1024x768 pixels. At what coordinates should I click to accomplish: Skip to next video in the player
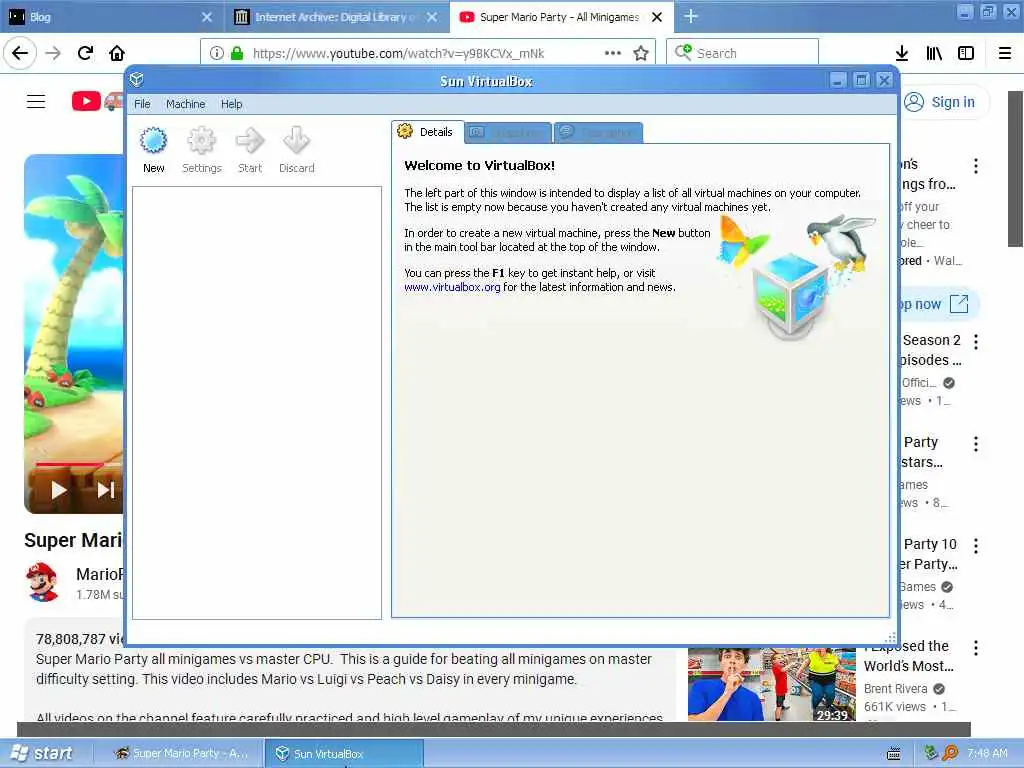(106, 490)
